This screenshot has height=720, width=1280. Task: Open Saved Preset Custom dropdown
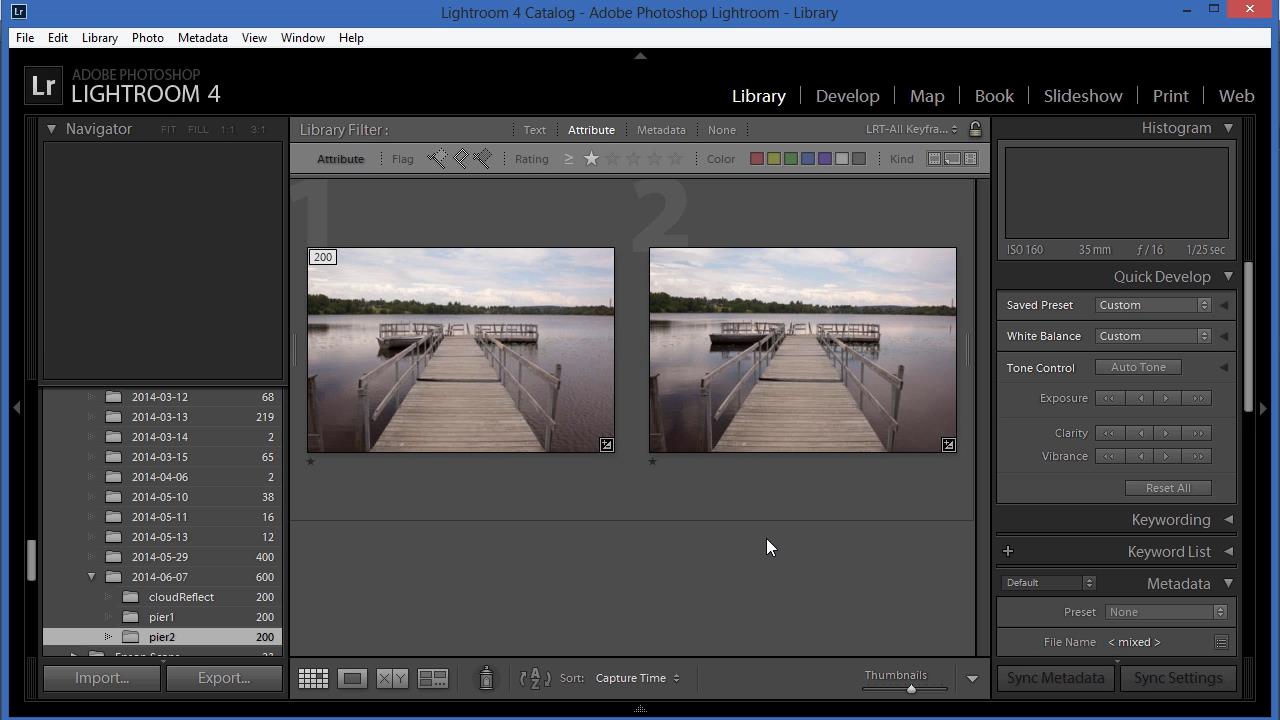pyautogui.click(x=1153, y=305)
